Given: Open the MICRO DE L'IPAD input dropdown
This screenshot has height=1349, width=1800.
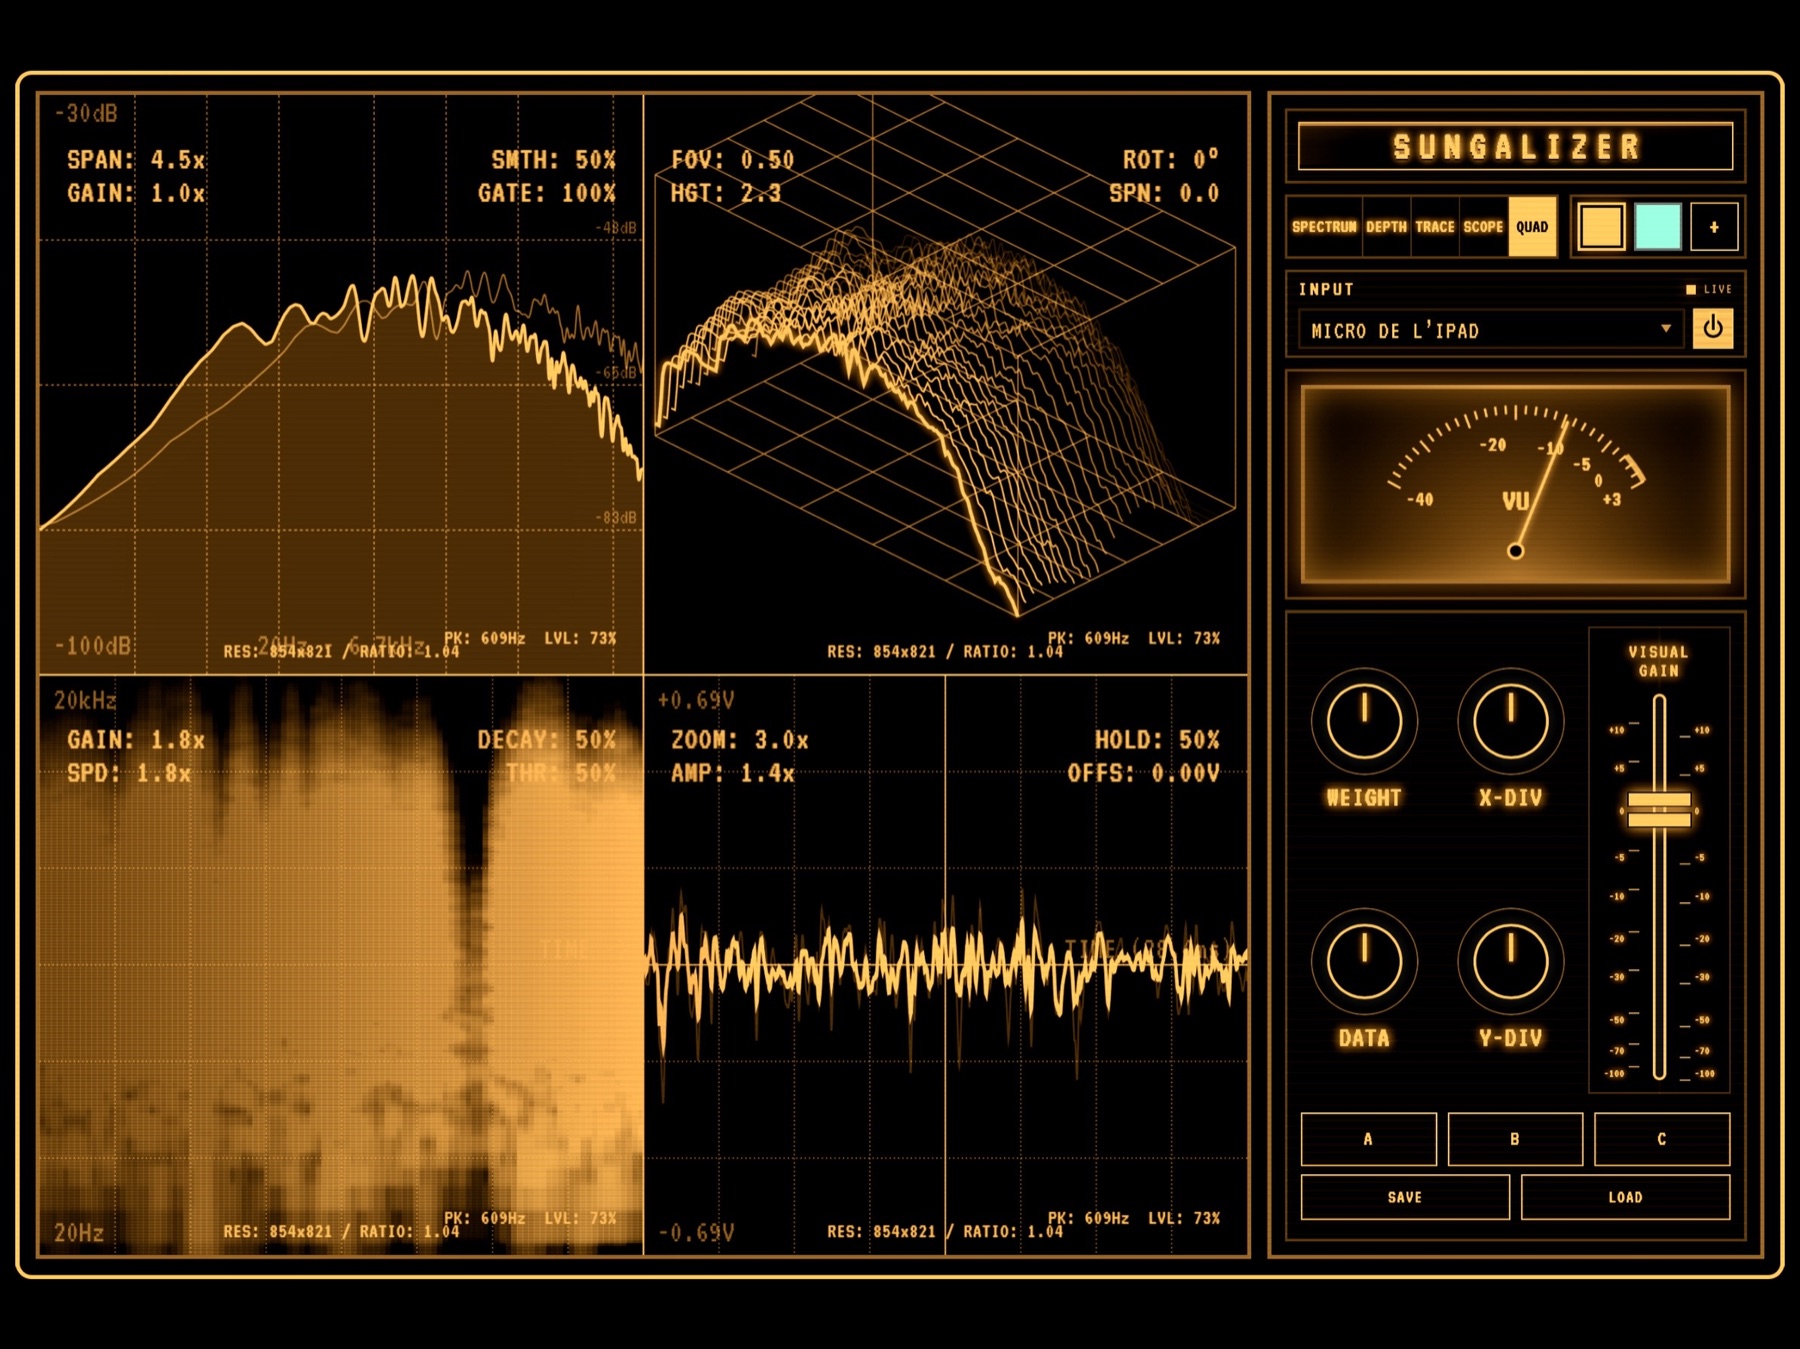Looking at the screenshot, I should pos(1491,330).
